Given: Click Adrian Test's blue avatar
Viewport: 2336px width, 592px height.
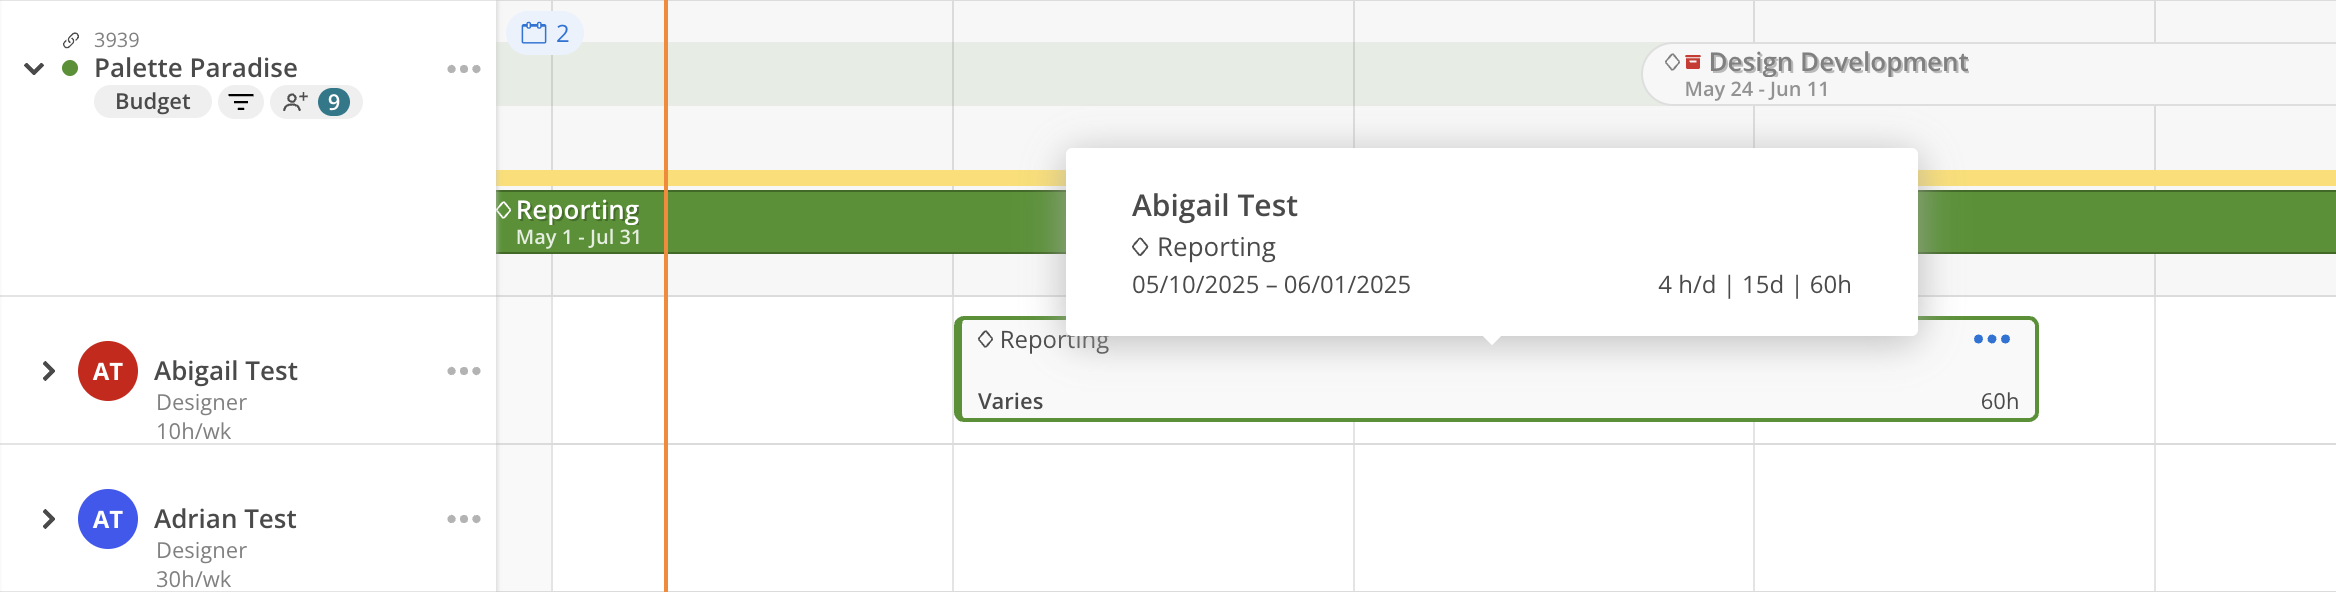Looking at the screenshot, I should pyautogui.click(x=108, y=519).
